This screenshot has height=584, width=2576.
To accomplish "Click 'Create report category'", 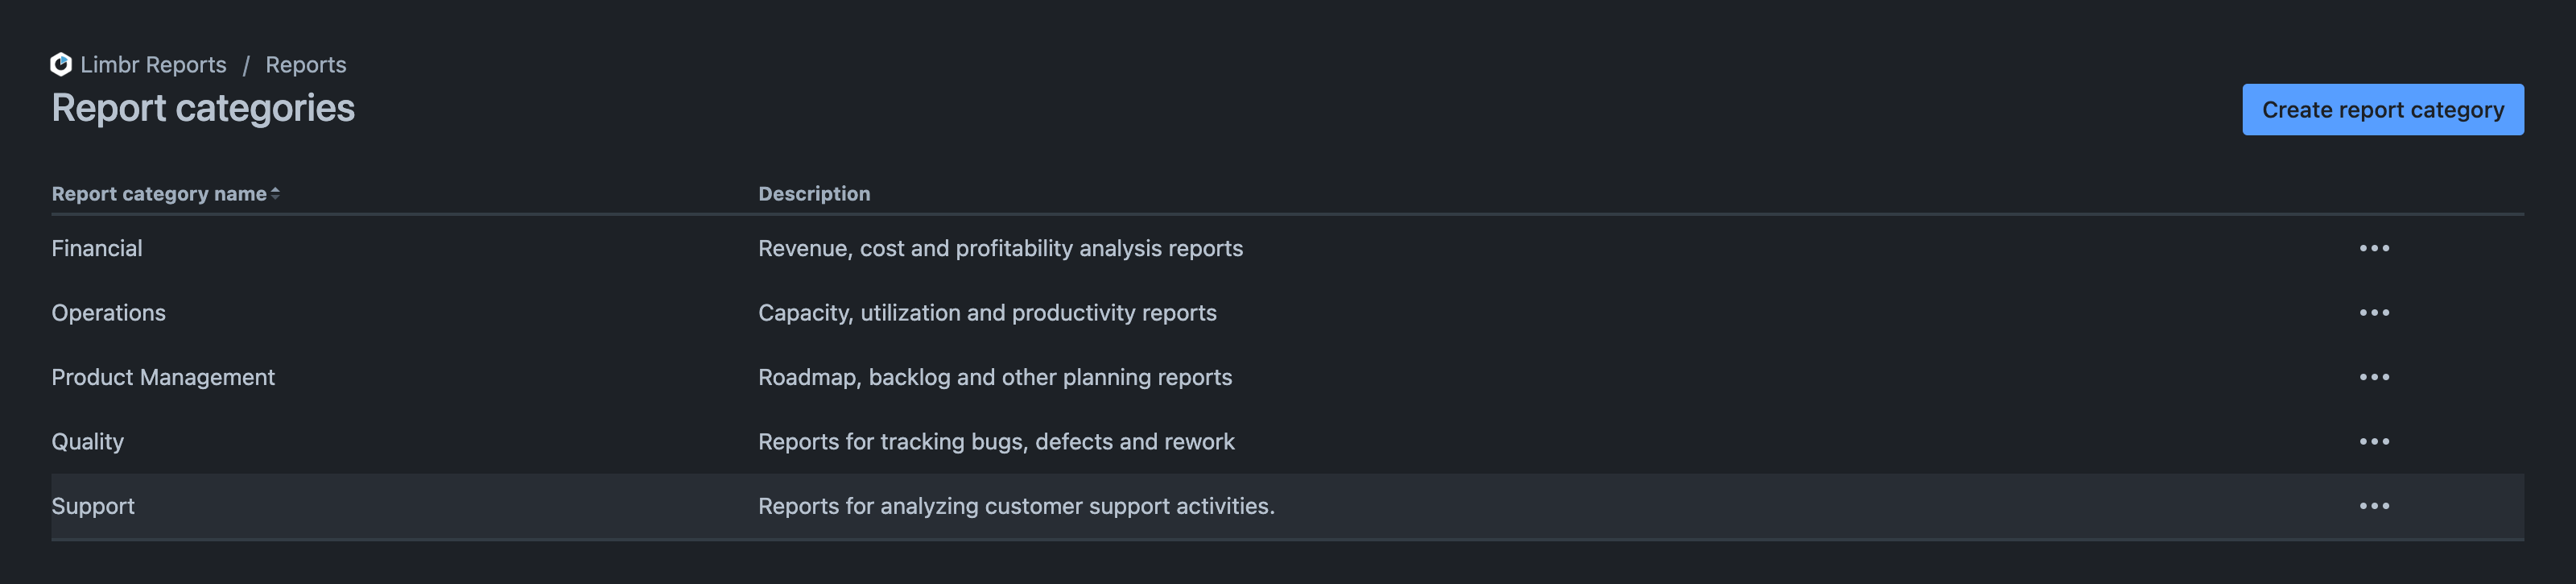I will 2383,109.
